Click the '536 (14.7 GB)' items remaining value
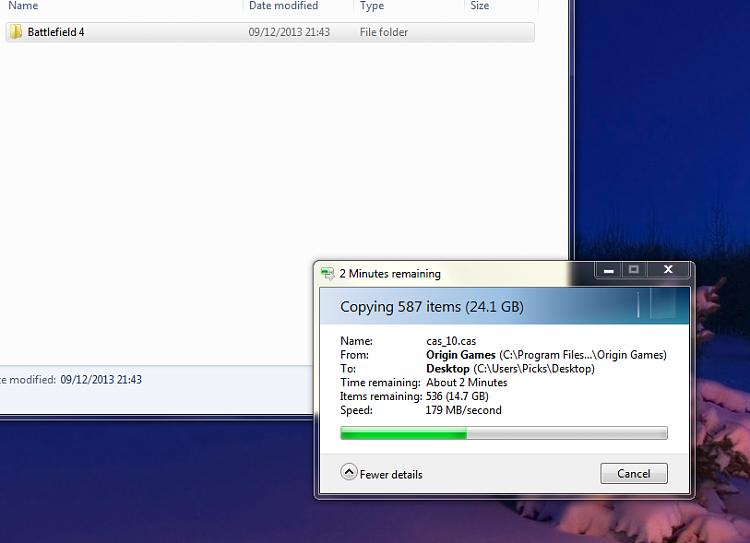750x543 pixels. coord(457,397)
